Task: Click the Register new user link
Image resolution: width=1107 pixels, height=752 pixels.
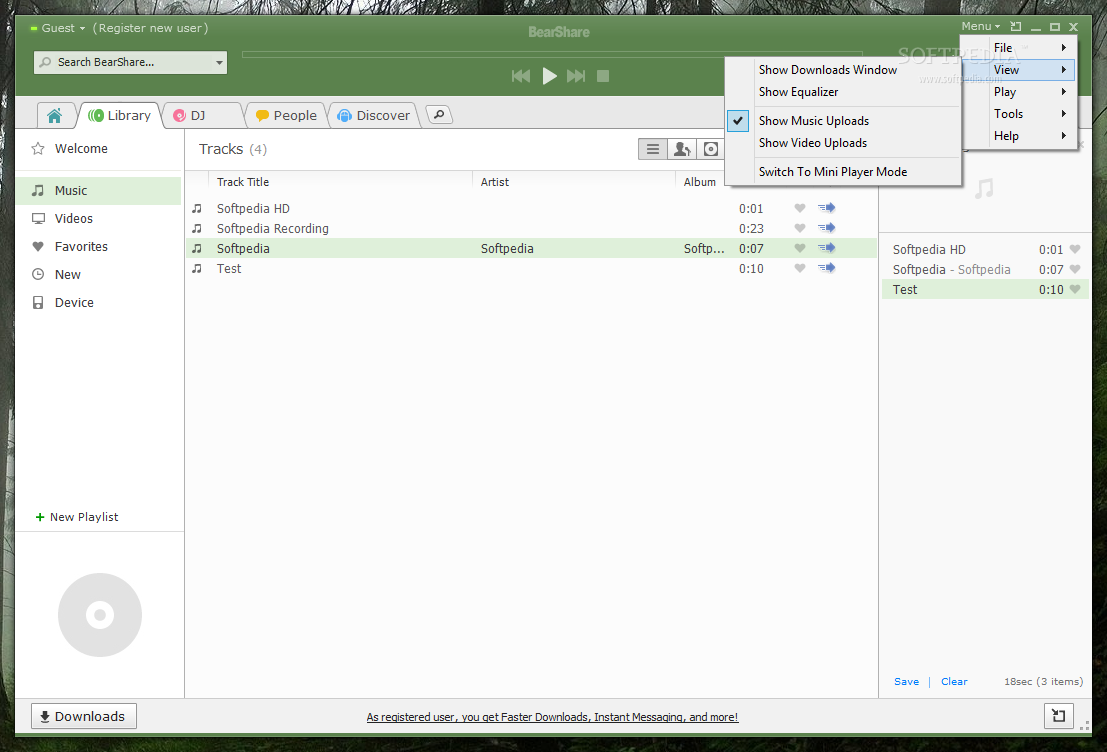Action: tap(150, 28)
